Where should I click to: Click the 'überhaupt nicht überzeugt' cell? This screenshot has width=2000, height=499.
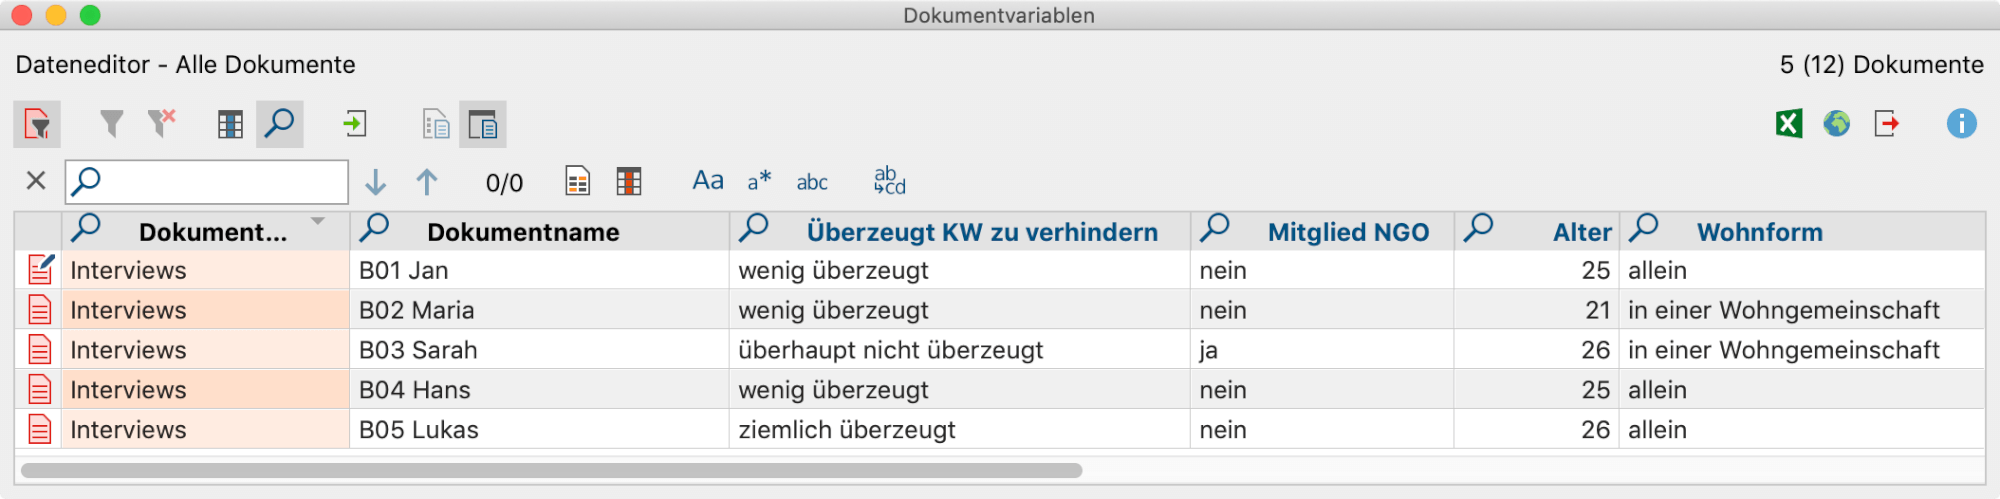[x=960, y=350]
